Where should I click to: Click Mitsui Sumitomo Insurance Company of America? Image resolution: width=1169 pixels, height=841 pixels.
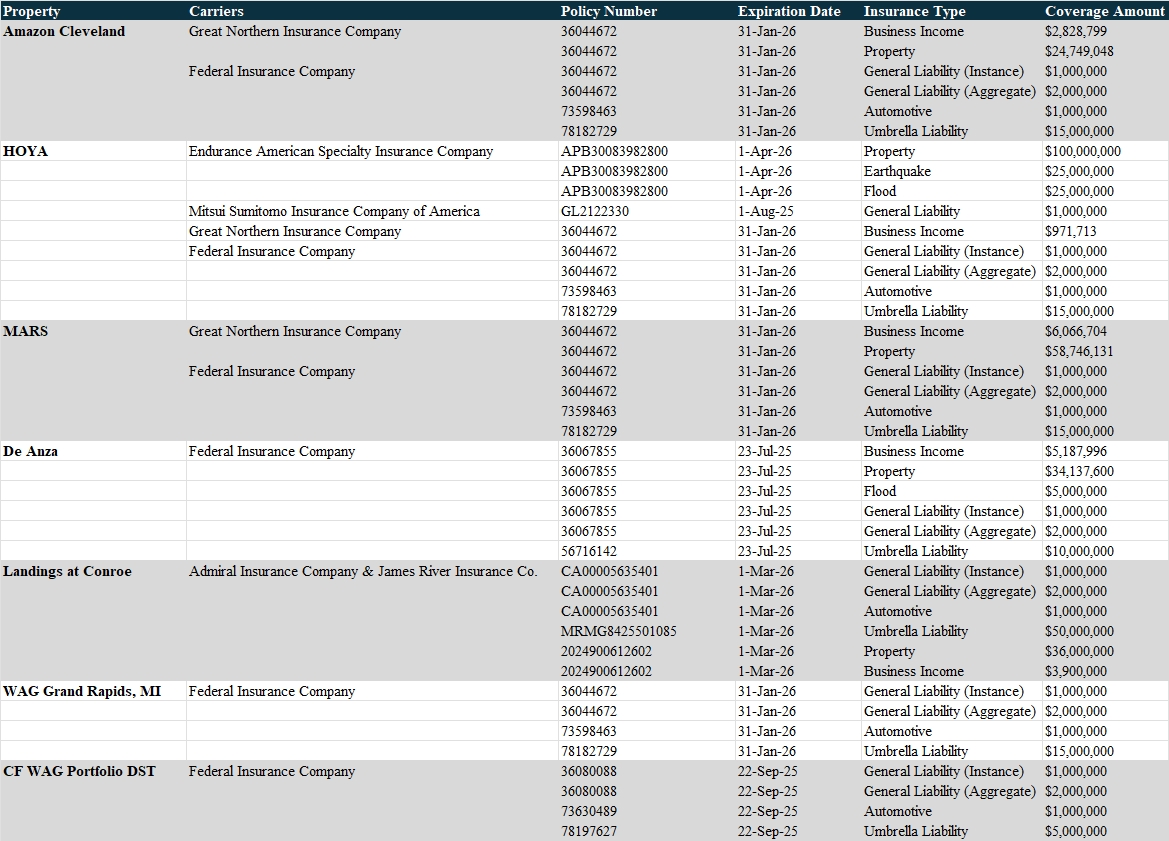334,211
